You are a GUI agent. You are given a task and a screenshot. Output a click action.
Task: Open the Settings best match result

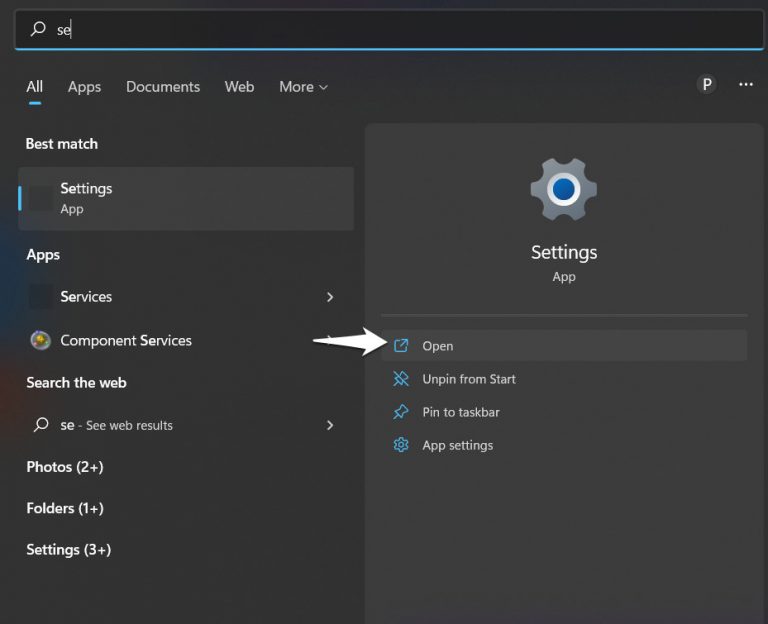tap(186, 198)
